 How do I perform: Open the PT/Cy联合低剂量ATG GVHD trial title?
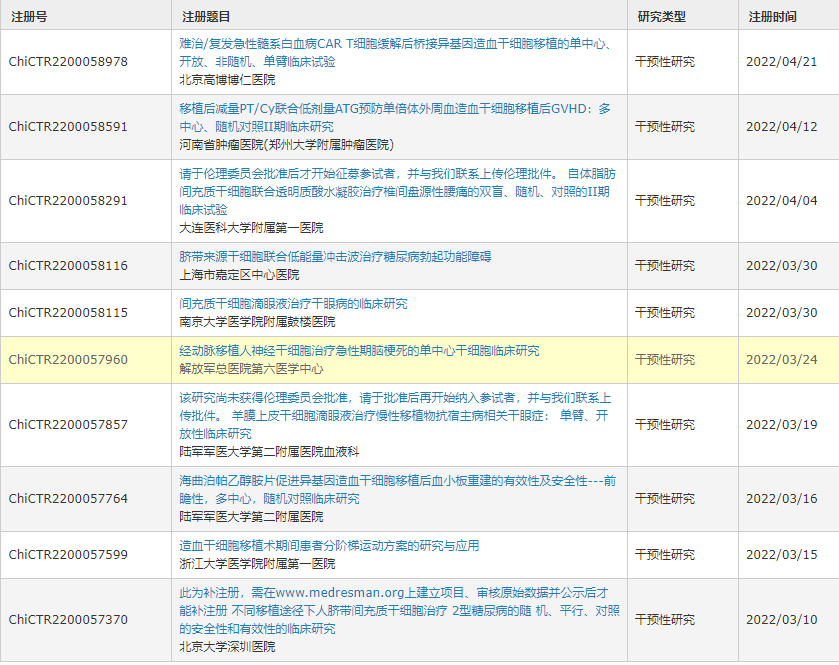[395, 109]
